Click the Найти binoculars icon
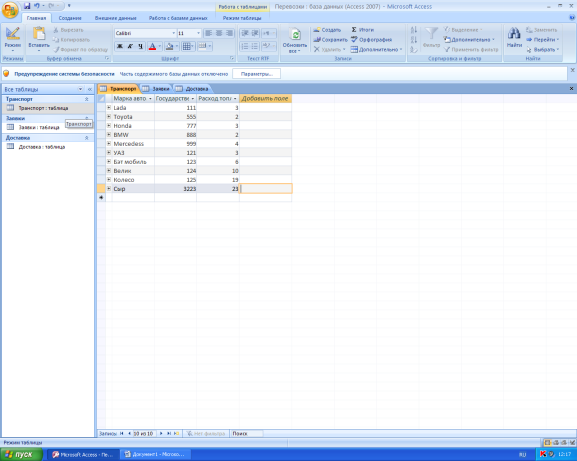The width and height of the screenshot is (577, 461). click(514, 34)
